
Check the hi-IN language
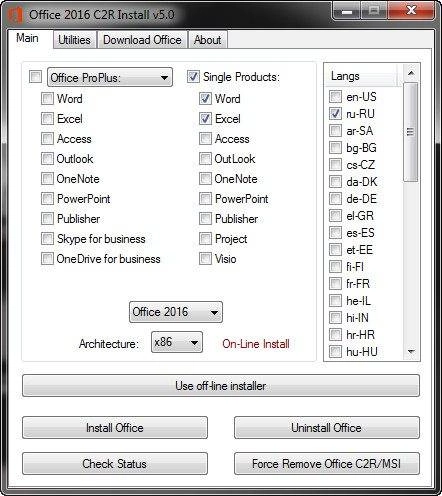[x=335, y=318]
